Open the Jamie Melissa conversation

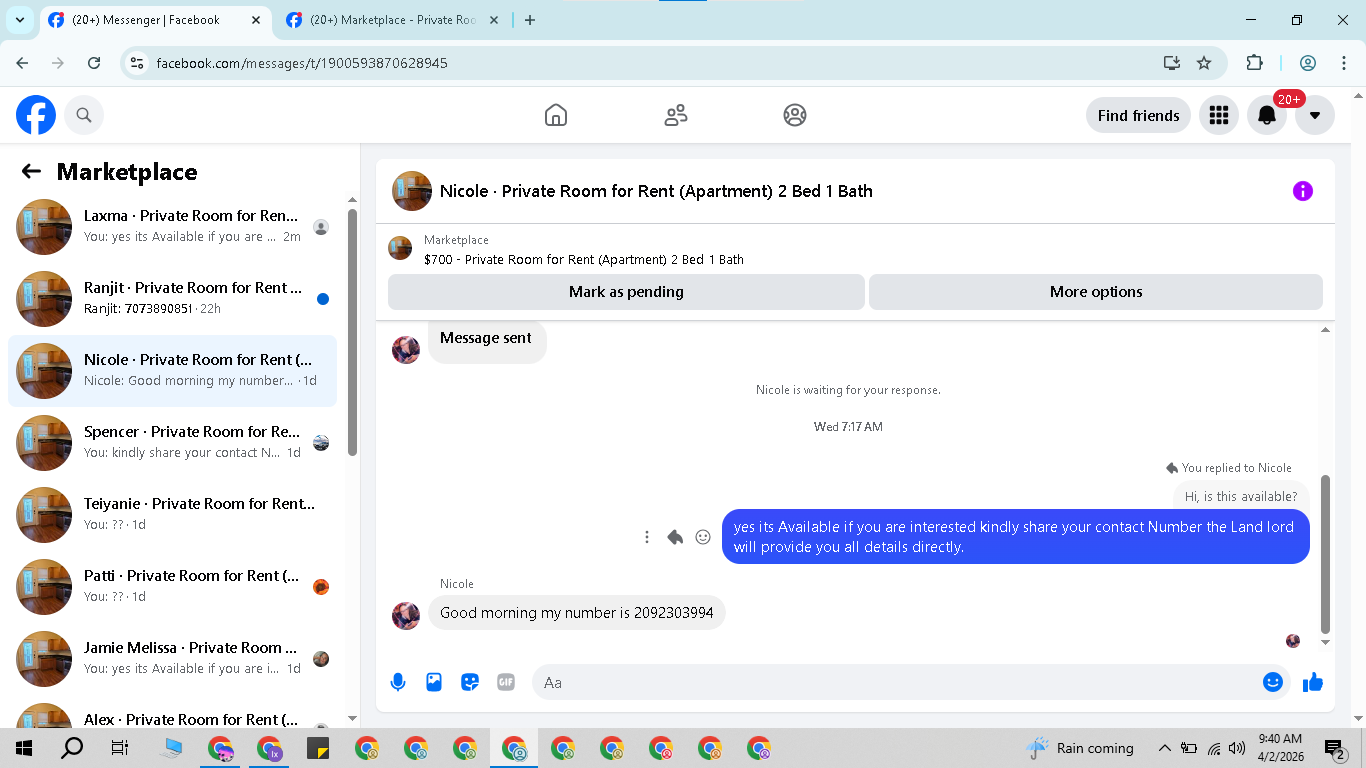172,659
